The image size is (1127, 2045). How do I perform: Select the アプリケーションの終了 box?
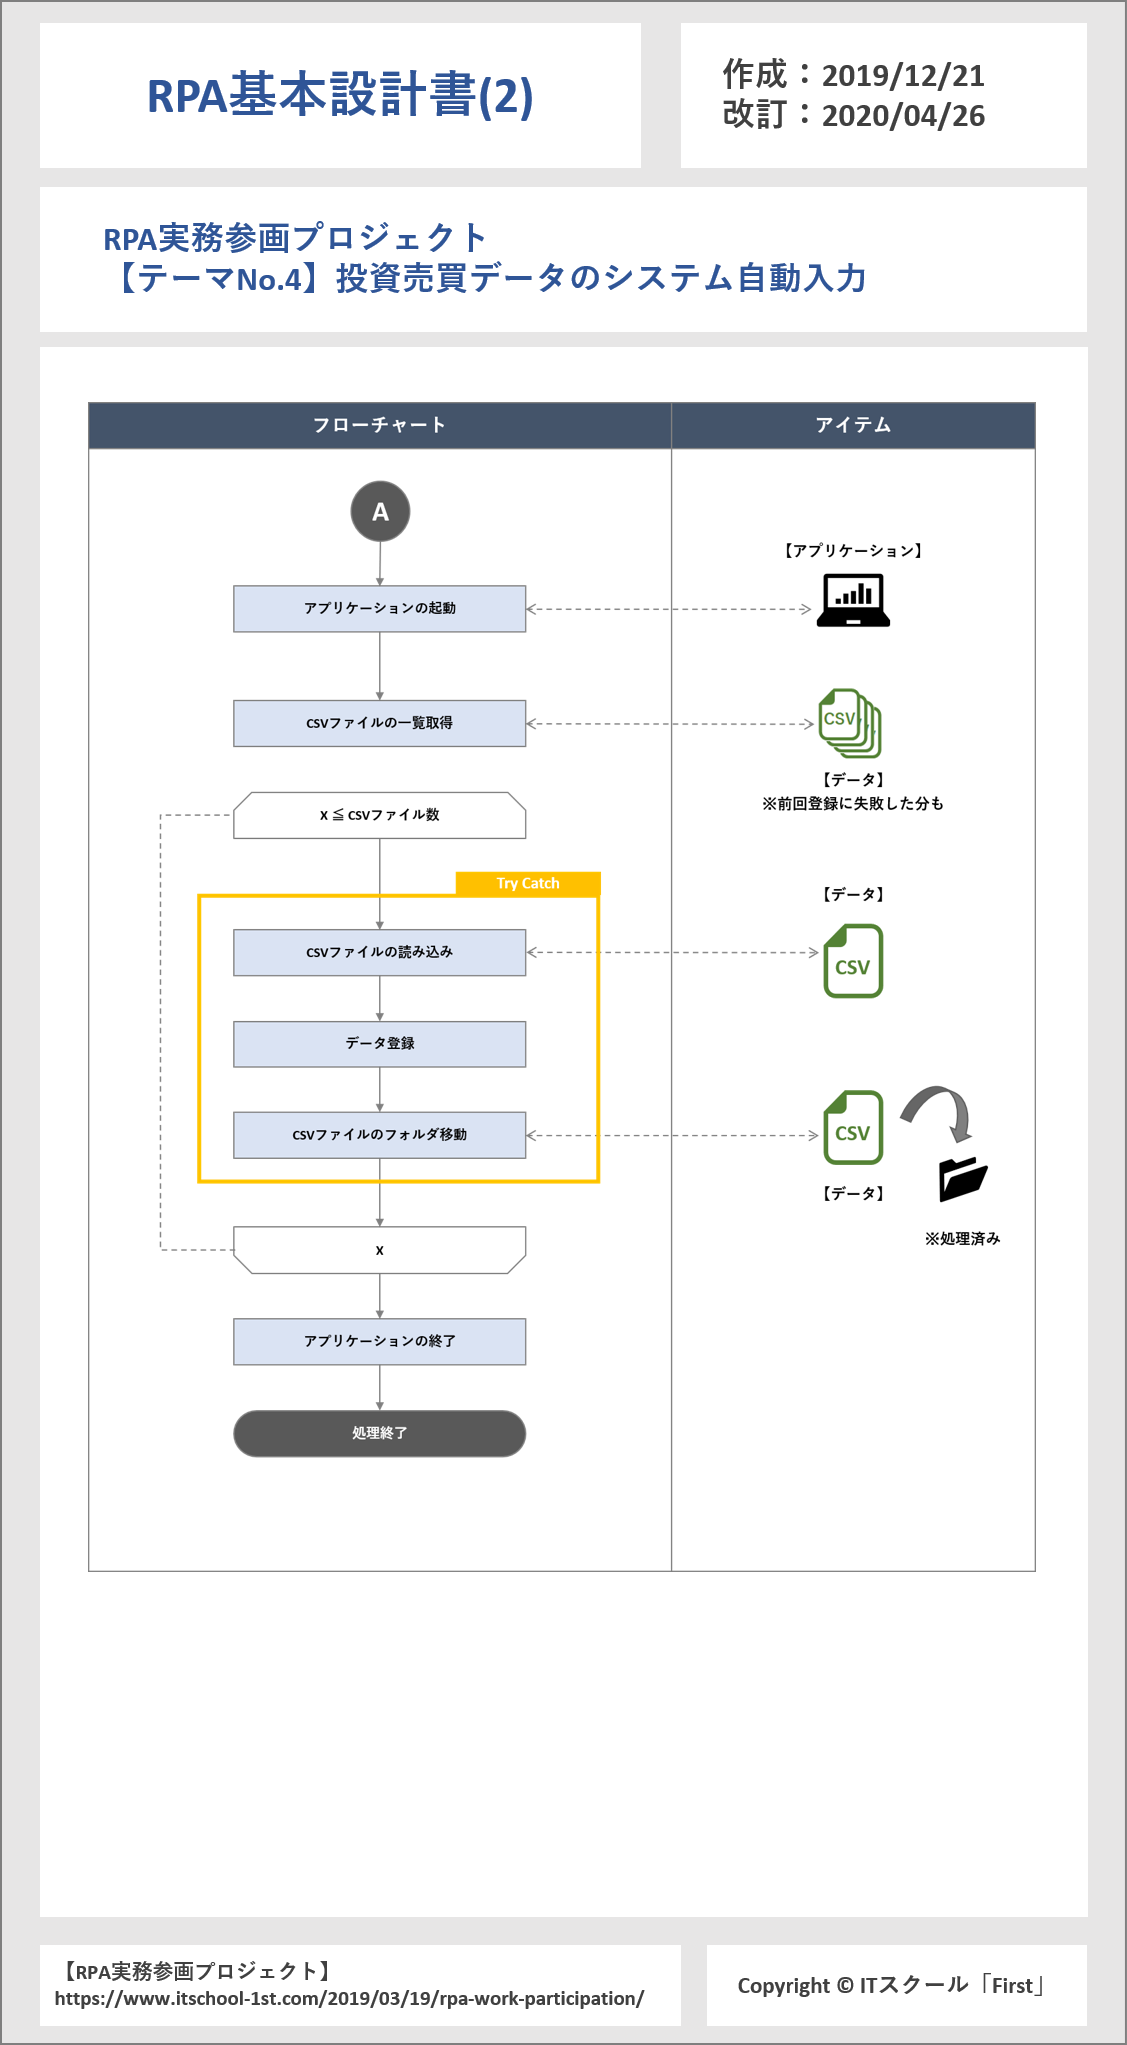coord(380,1341)
